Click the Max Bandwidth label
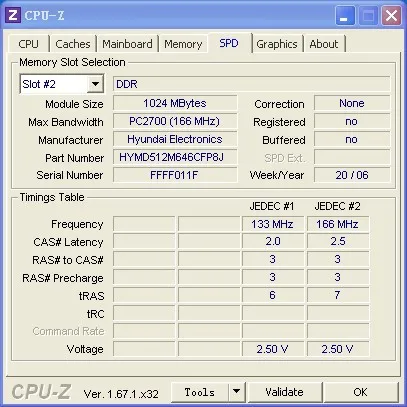The image size is (407, 407). click(x=66, y=122)
